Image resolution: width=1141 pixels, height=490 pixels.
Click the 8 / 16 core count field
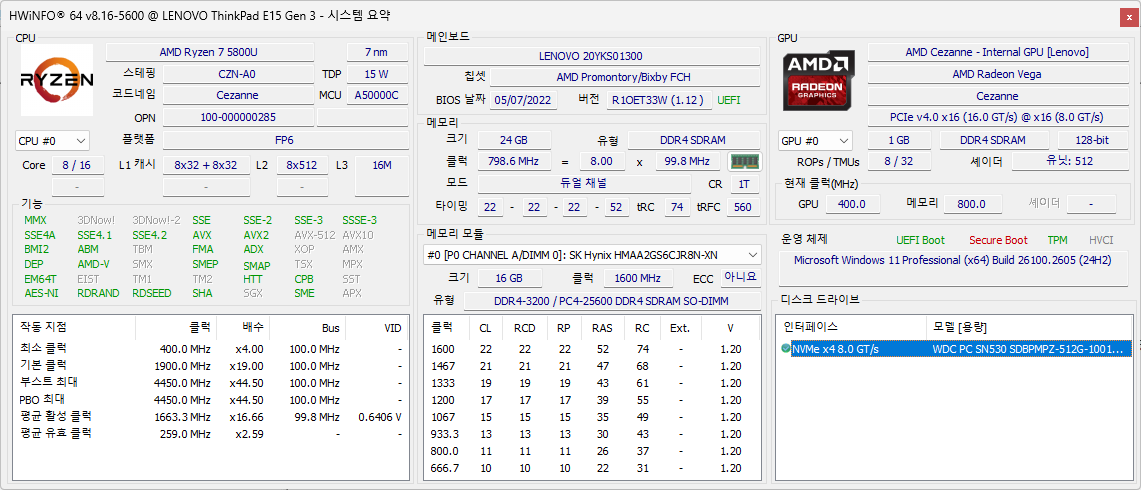[x=77, y=165]
